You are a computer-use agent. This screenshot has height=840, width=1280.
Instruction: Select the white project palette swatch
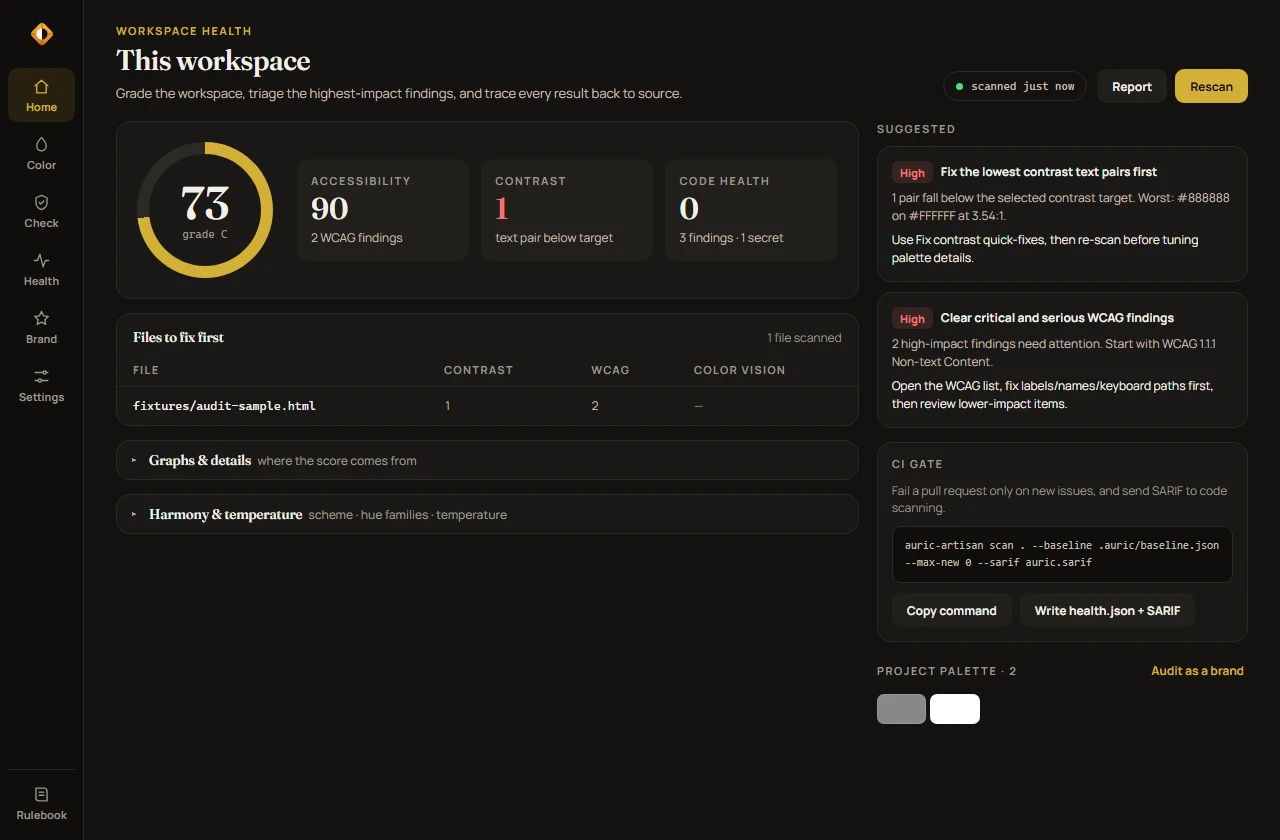click(955, 709)
